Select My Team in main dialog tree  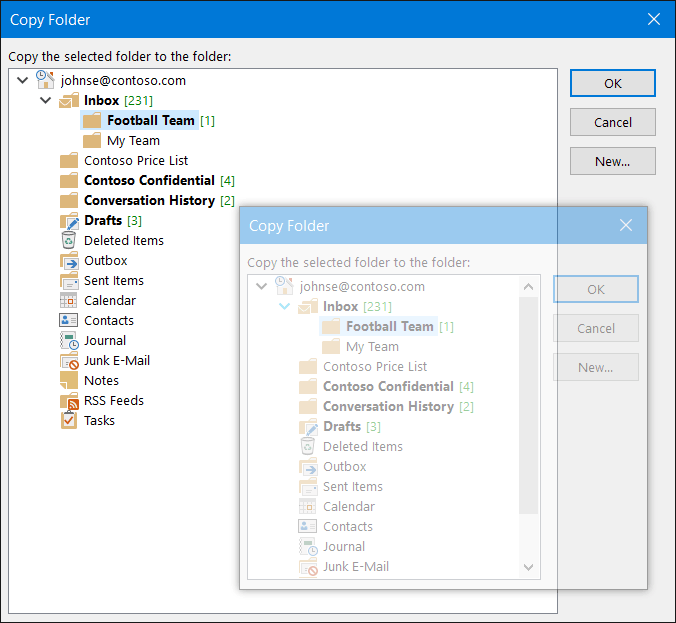133,141
